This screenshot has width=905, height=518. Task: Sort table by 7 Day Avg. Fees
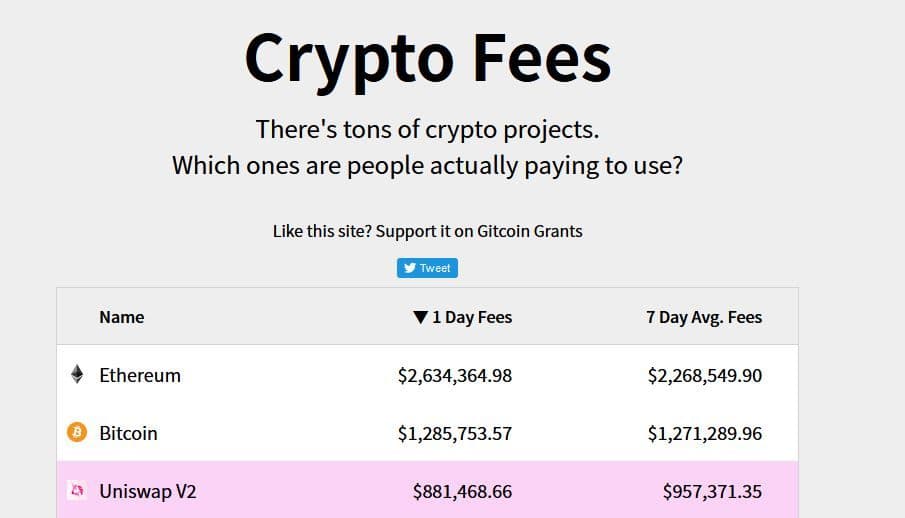[703, 317]
